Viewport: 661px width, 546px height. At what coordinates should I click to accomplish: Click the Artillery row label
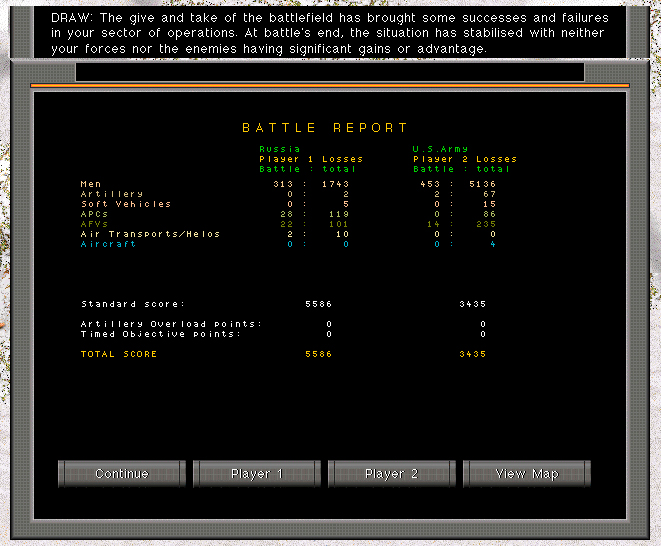click(112, 194)
